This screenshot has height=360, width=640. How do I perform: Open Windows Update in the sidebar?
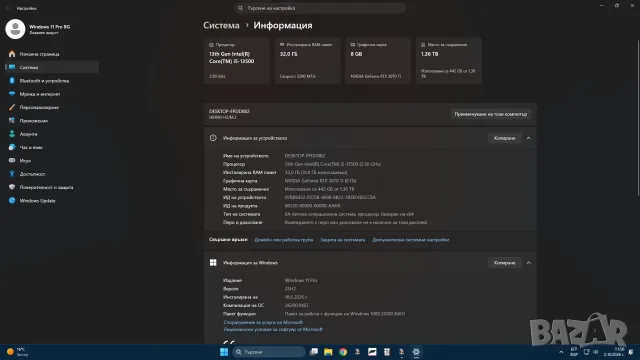[38, 201]
